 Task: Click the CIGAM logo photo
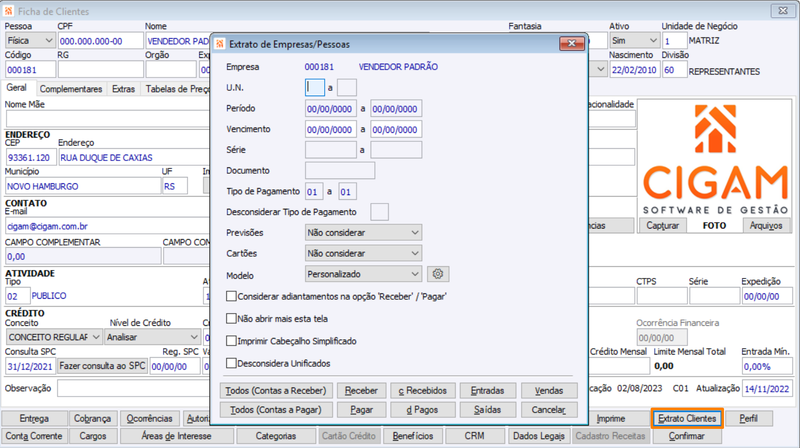tap(715, 159)
